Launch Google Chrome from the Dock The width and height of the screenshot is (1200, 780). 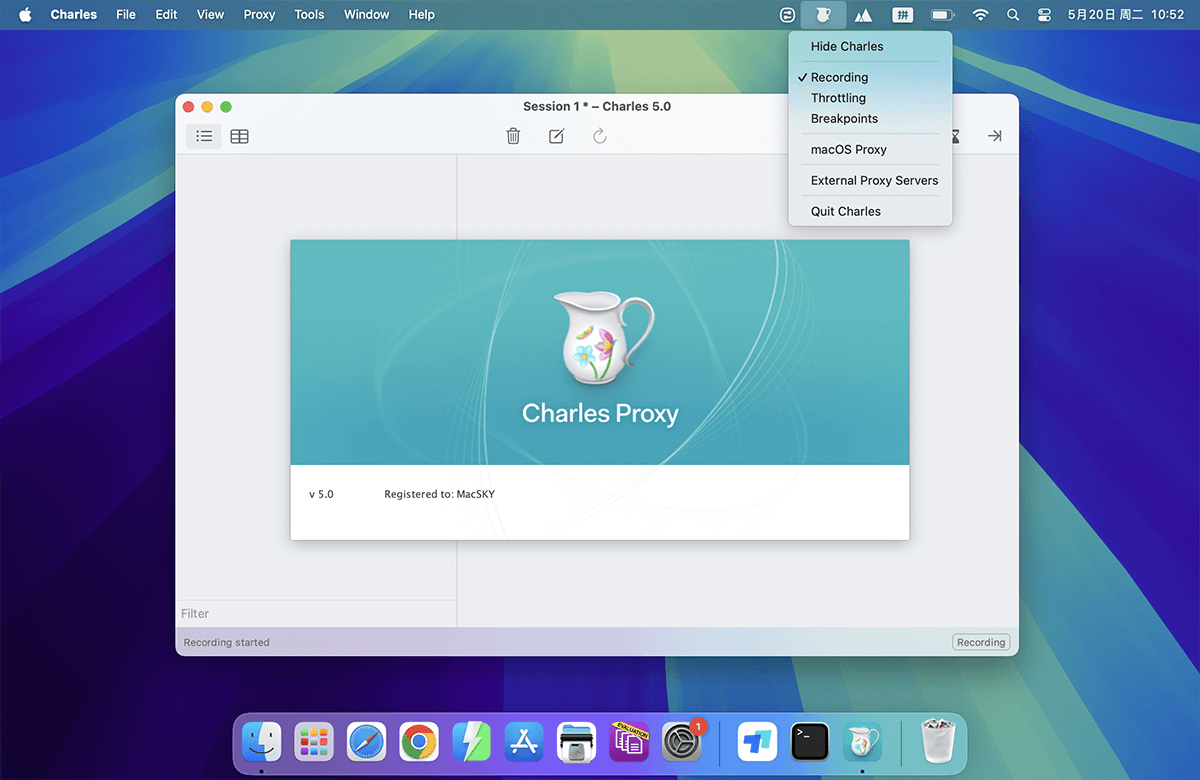coord(419,742)
